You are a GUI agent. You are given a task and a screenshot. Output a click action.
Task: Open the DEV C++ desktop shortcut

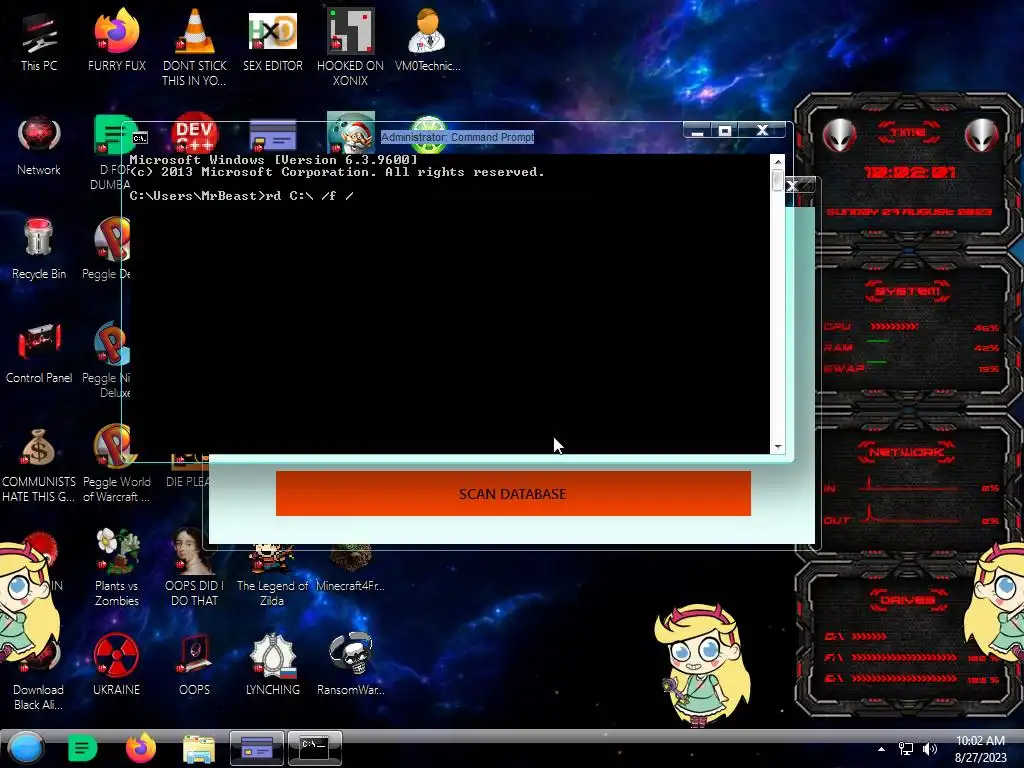pyautogui.click(x=194, y=135)
